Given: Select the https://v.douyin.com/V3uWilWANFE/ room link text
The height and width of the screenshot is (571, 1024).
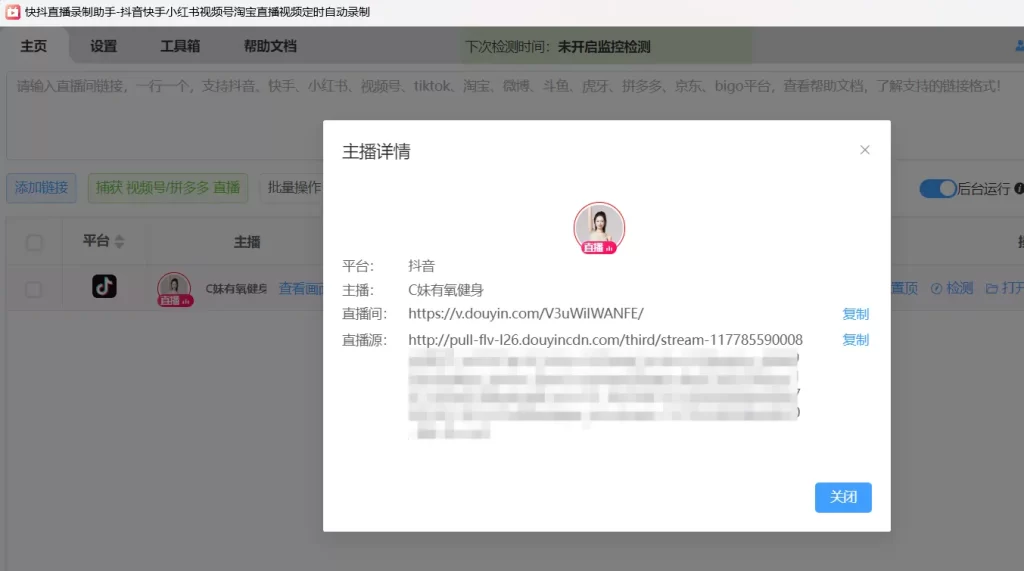Looking at the screenshot, I should point(526,314).
